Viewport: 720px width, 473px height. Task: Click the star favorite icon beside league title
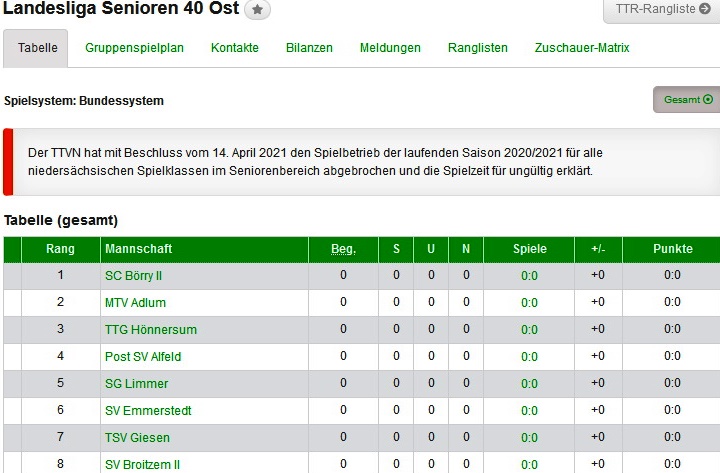pyautogui.click(x=257, y=10)
